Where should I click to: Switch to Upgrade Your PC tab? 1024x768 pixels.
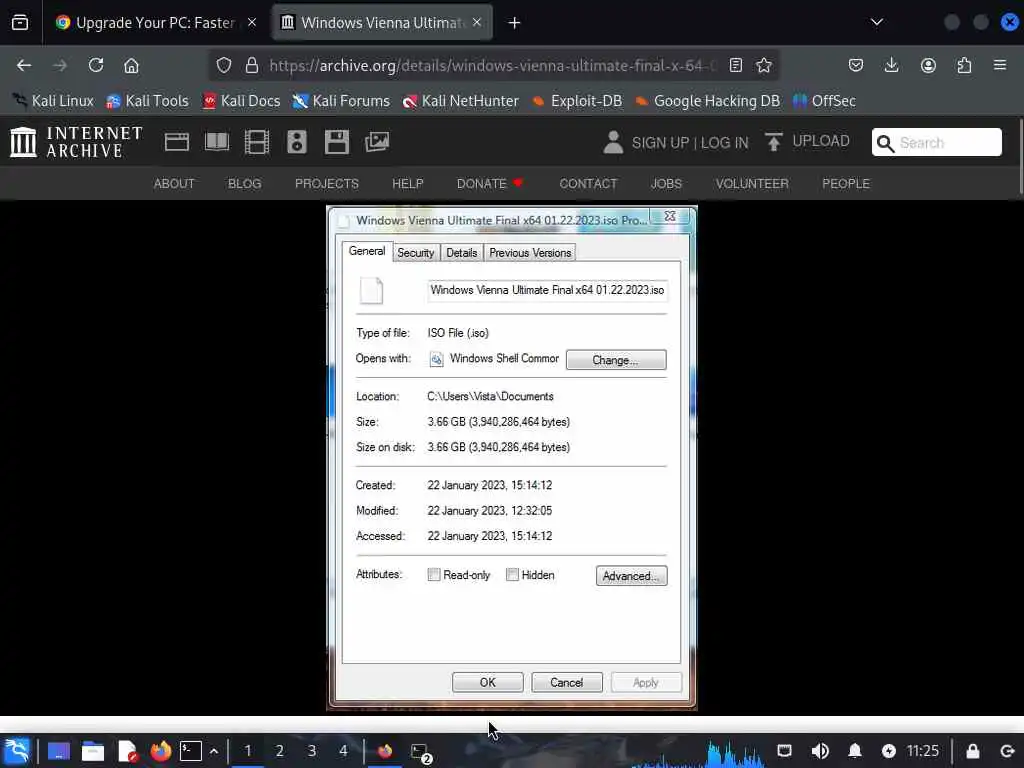click(155, 23)
